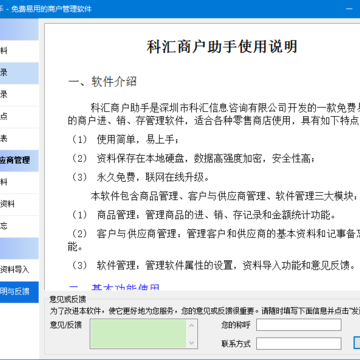The width and height of the screenshot is (360, 360).
Task: Click the line 软件管理：管理软件属性的设置
Action: 213,266
